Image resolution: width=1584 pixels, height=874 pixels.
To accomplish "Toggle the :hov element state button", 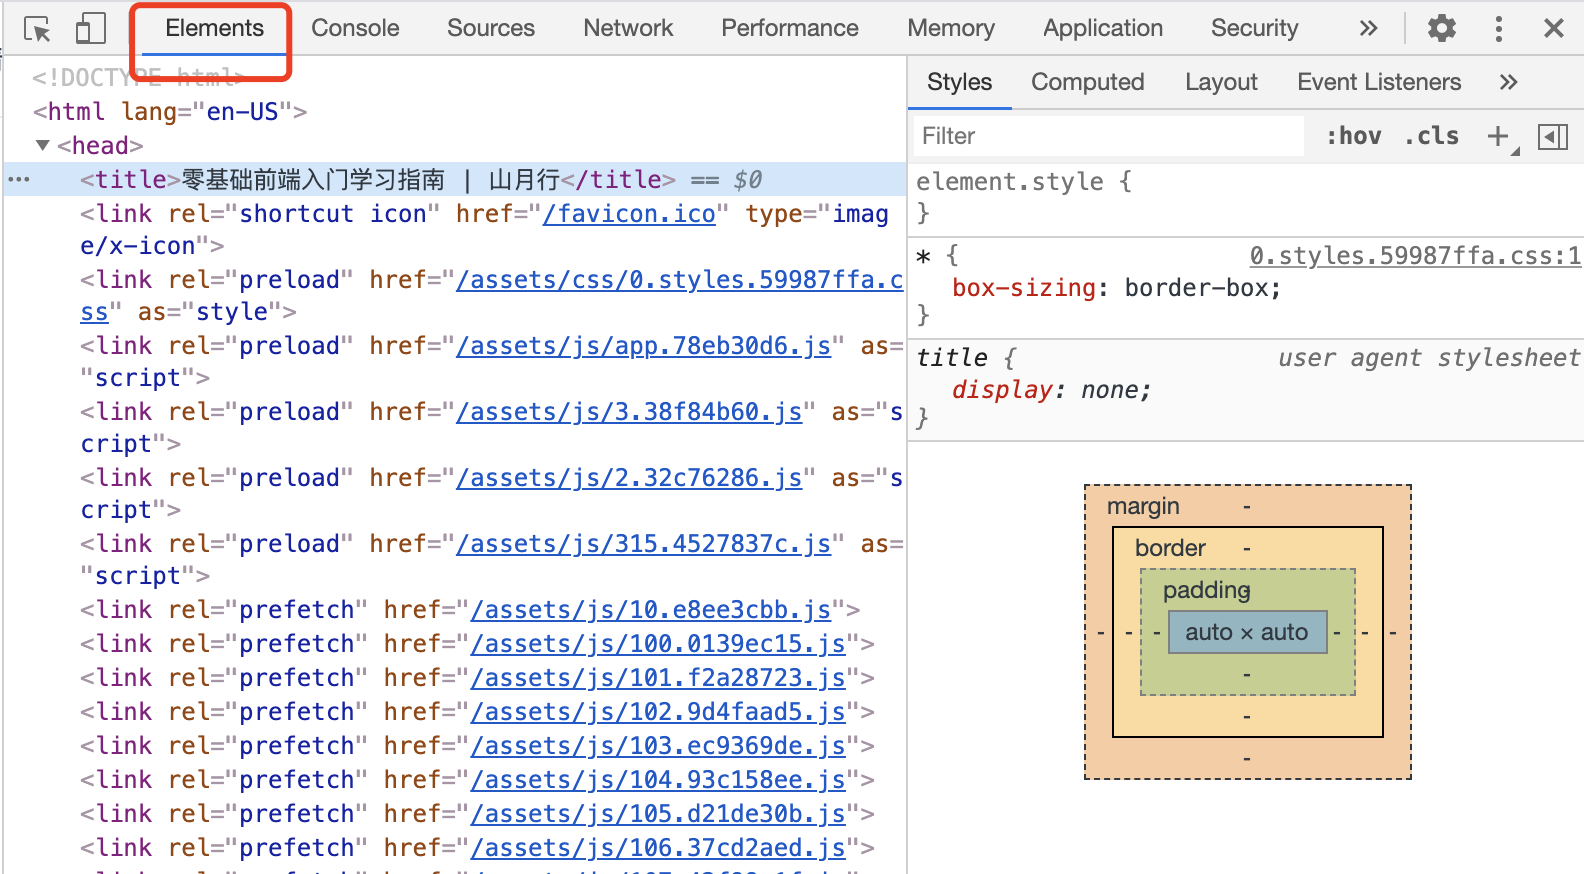I will tap(1354, 136).
